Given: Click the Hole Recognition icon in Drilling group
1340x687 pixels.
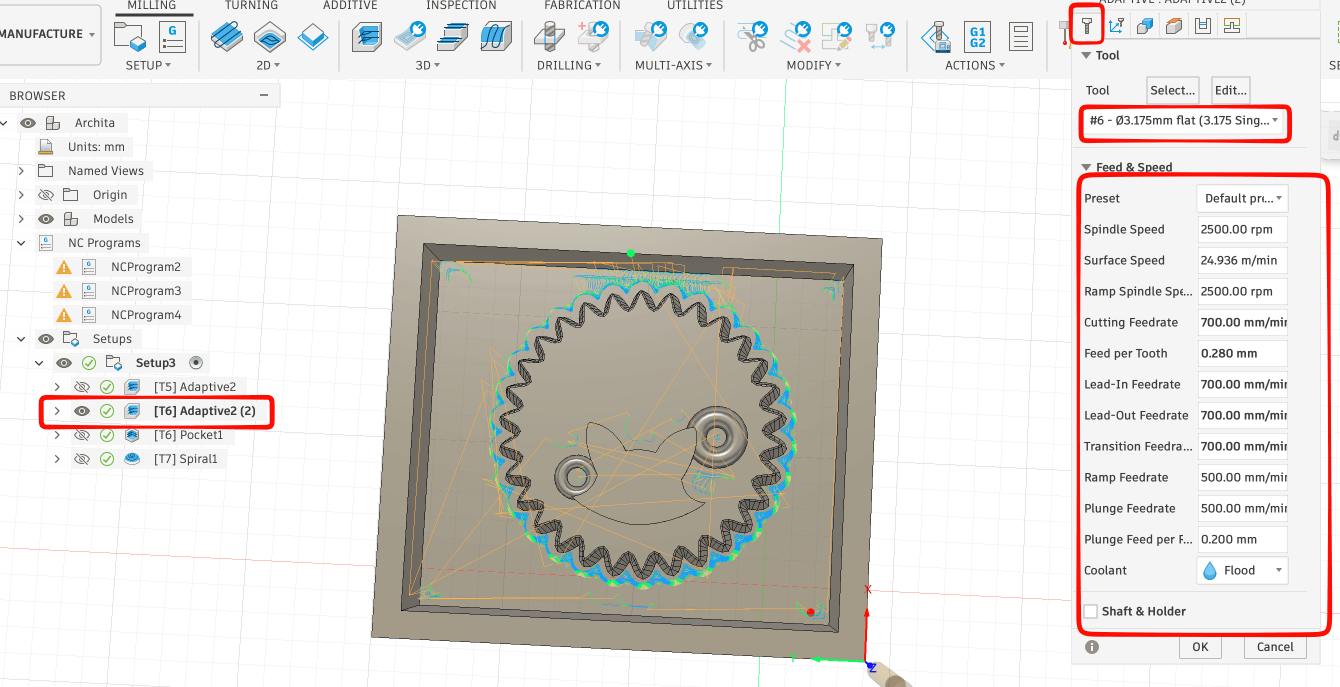Looking at the screenshot, I should (x=594, y=36).
